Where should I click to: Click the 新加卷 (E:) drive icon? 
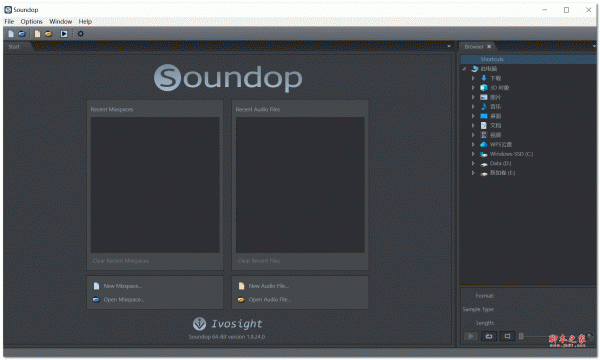(484, 173)
